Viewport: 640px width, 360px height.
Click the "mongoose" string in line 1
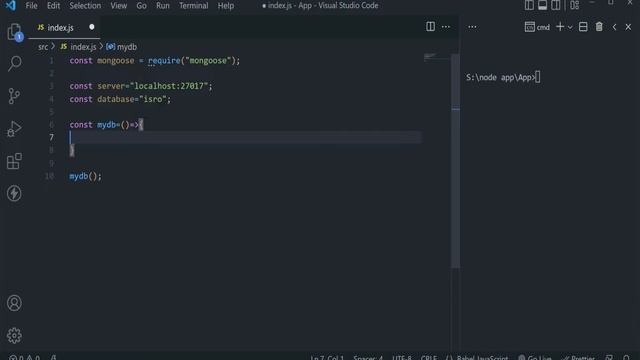click(208, 60)
